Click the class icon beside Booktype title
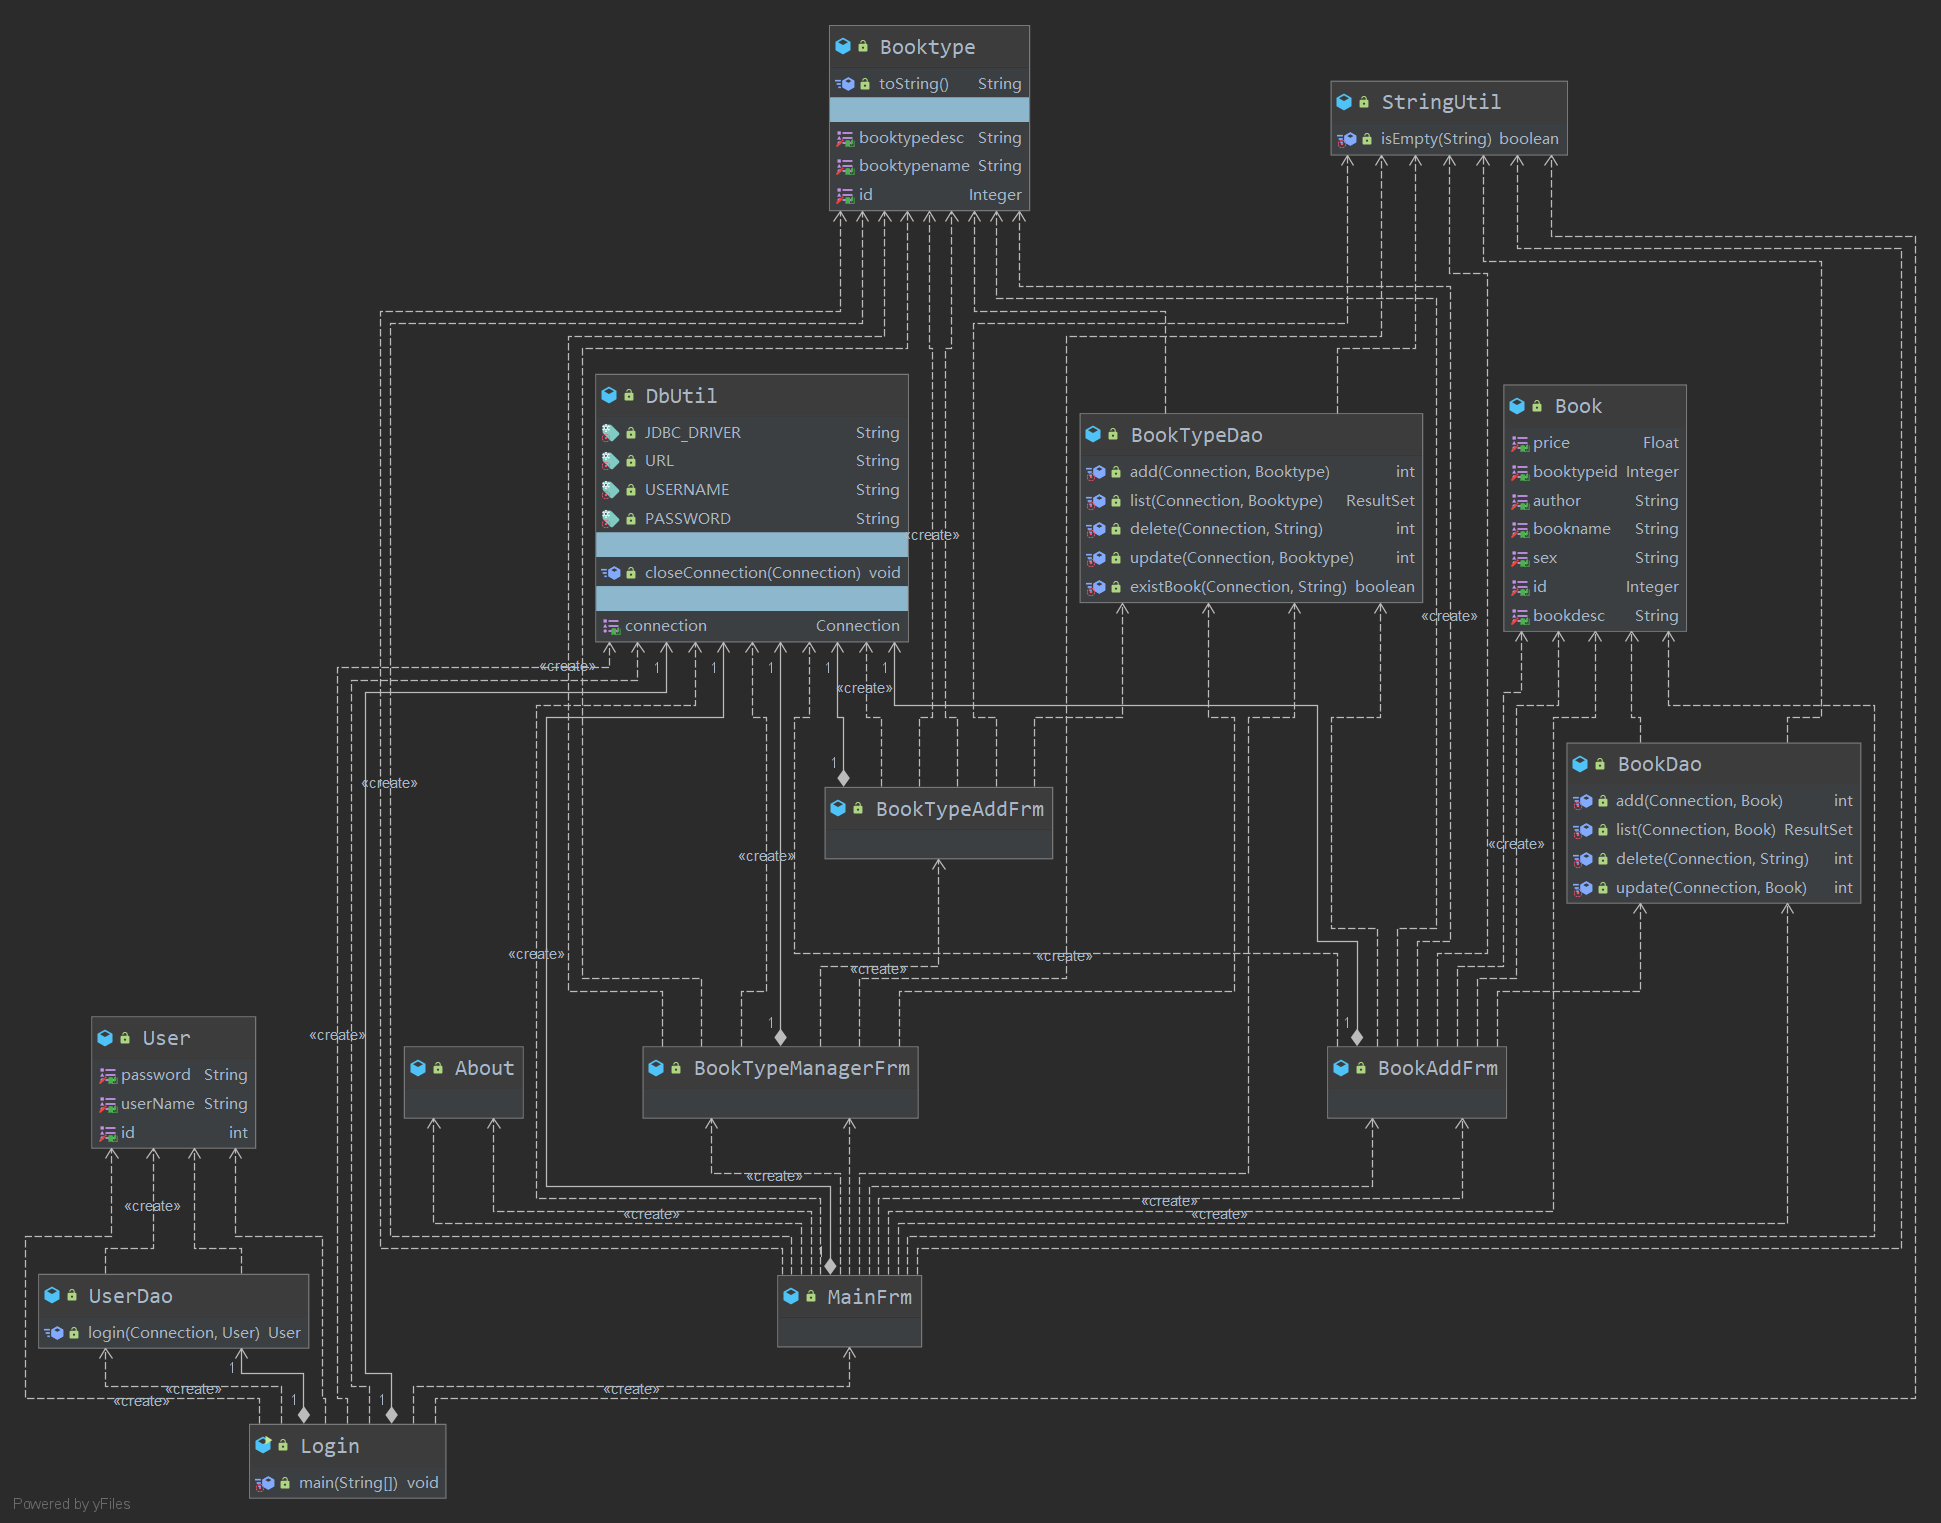Screen dimensions: 1941x1523 (843, 46)
